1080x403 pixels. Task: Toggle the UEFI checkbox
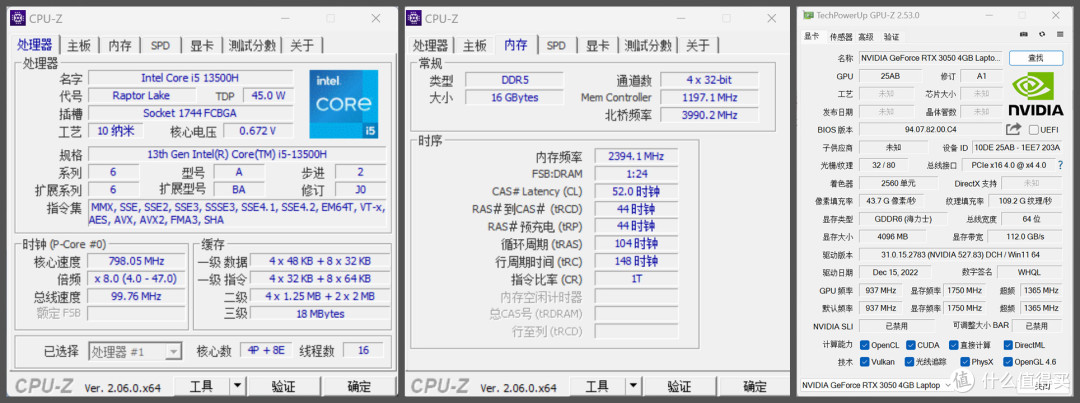(1034, 130)
